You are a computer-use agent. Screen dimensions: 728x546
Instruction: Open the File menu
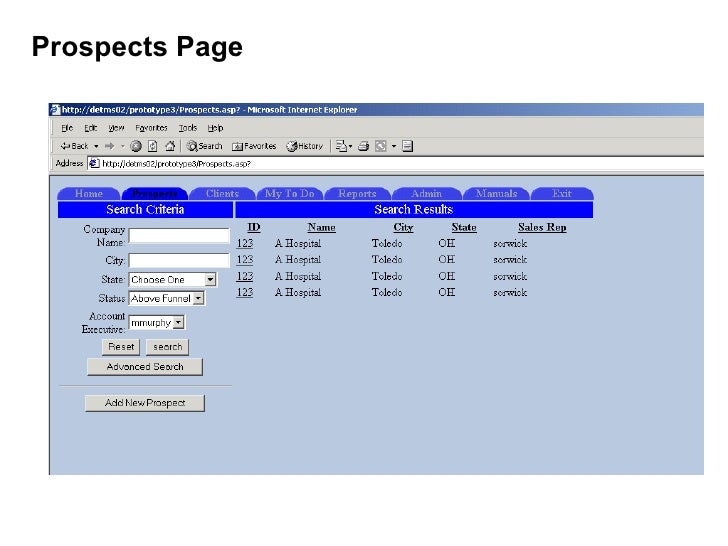[x=67, y=128]
